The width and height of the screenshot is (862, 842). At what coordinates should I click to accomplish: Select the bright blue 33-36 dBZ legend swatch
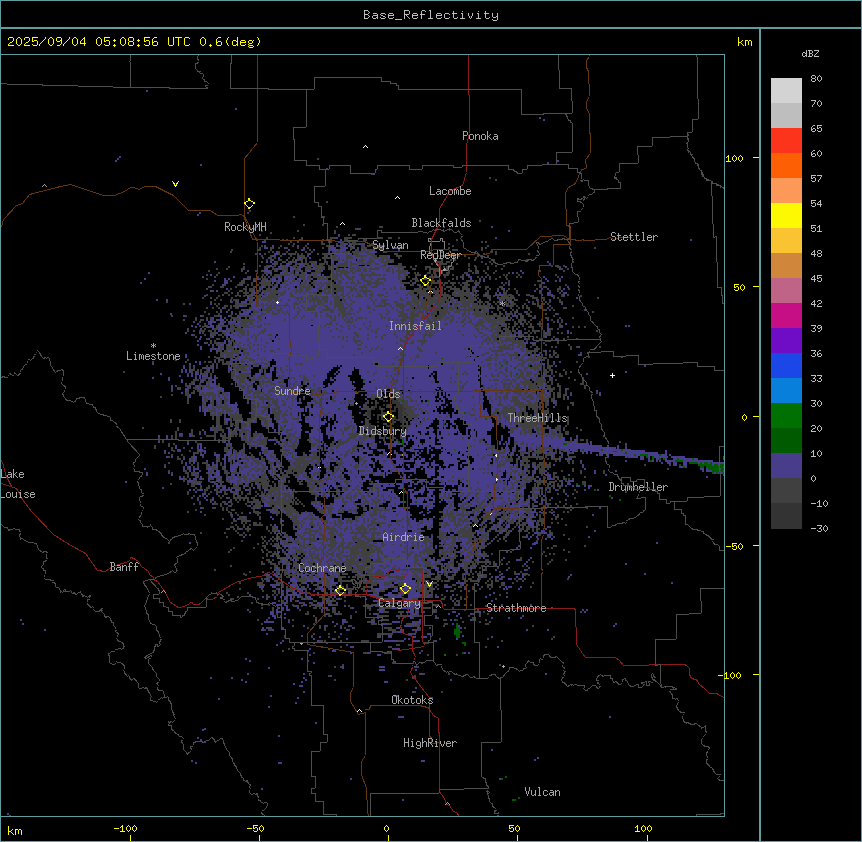(786, 365)
